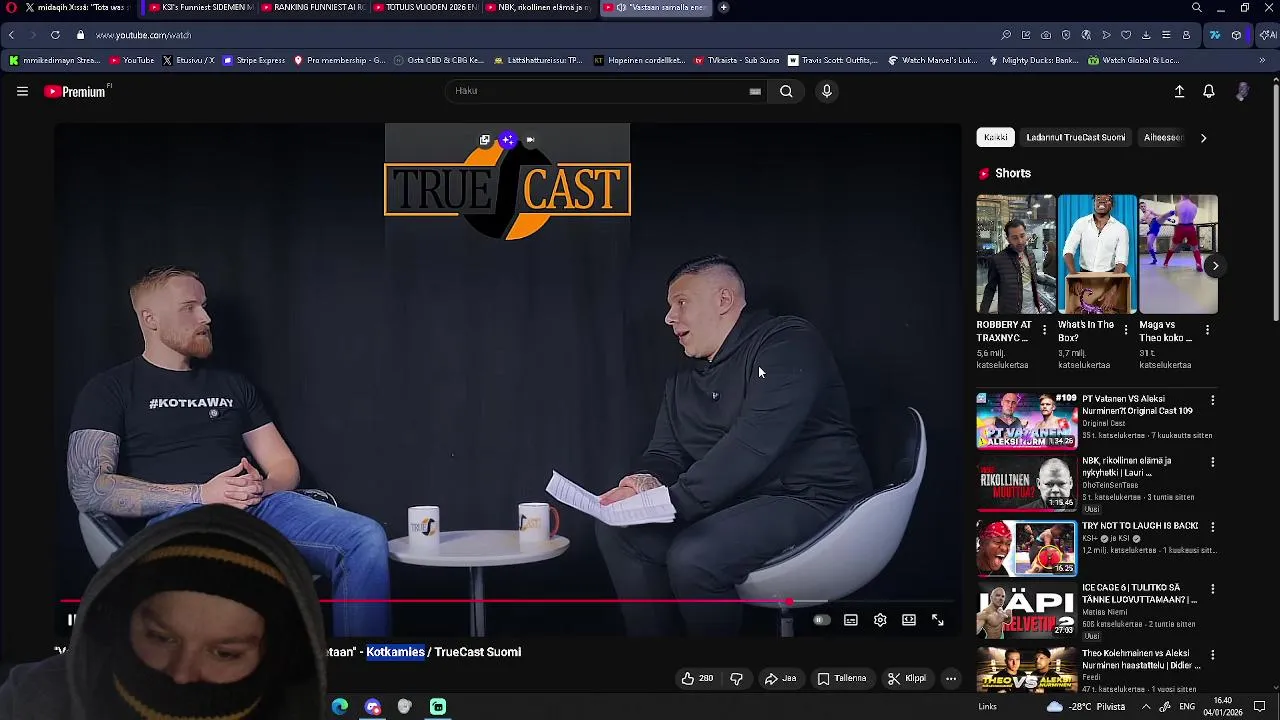Screen dimensions: 1280x720
Task: Open options for ICE CAGE 6 video
Action: 1213,589
